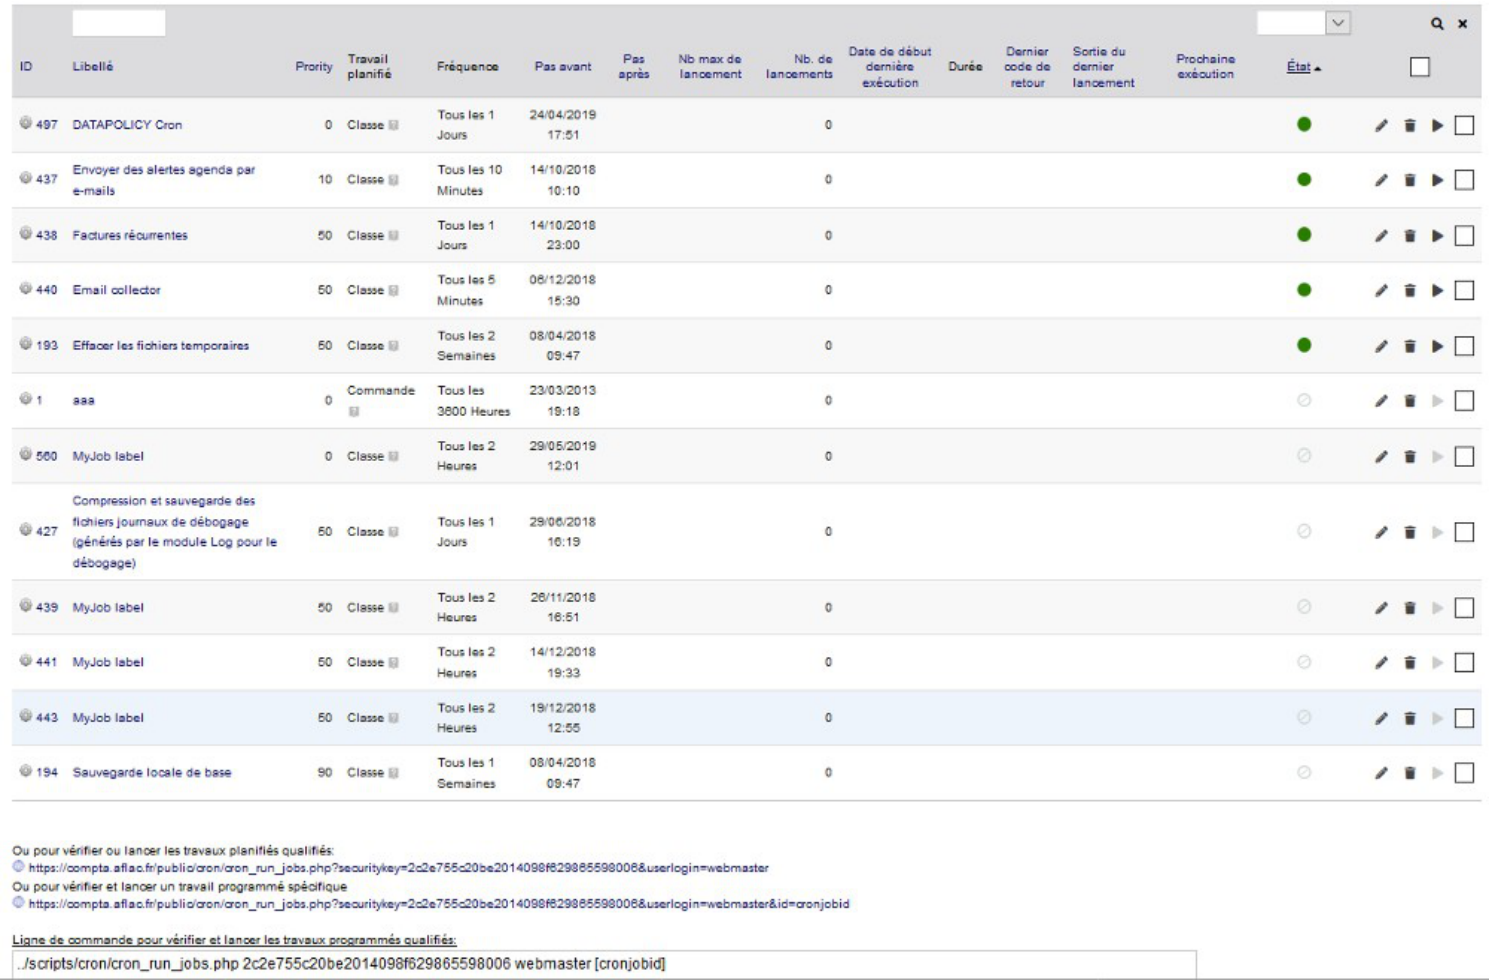Click the Libellé column header
The image size is (1489, 980).
[x=93, y=67]
